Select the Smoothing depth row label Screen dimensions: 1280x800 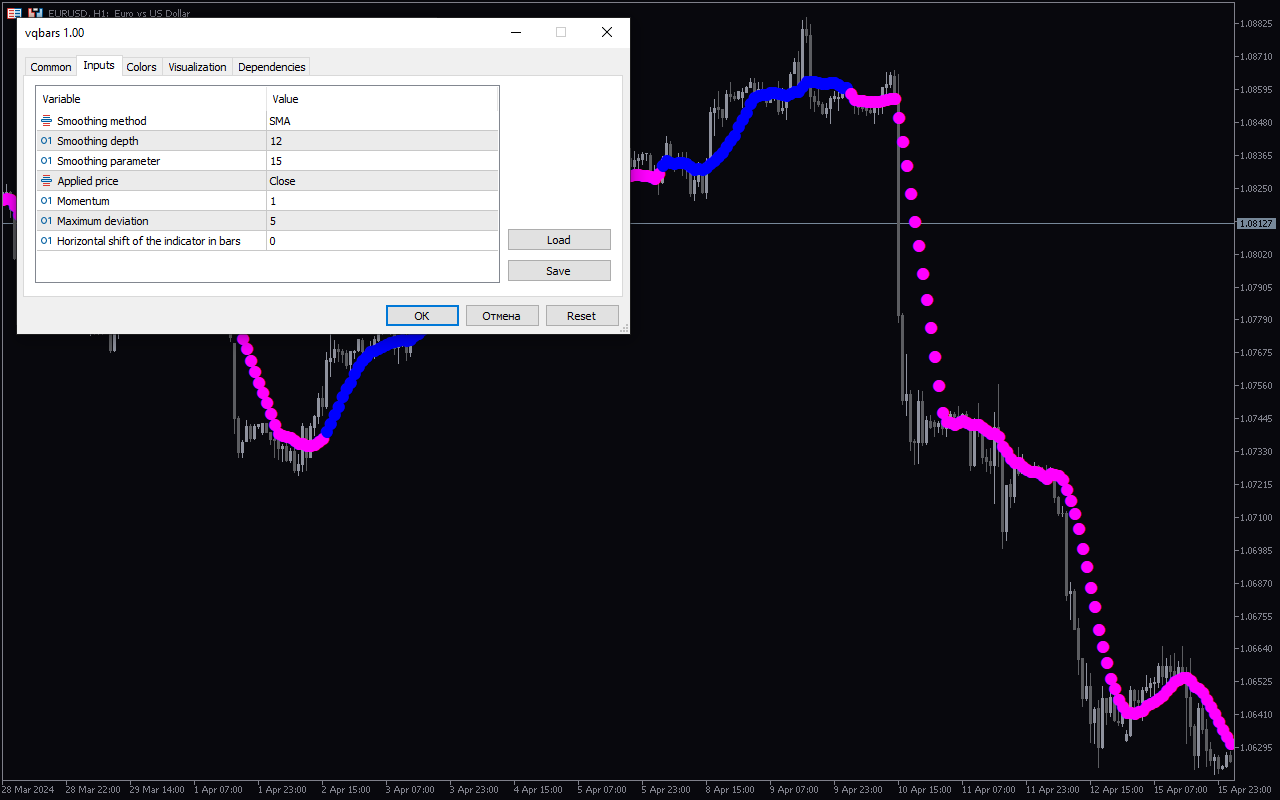pyautogui.click(x=98, y=141)
